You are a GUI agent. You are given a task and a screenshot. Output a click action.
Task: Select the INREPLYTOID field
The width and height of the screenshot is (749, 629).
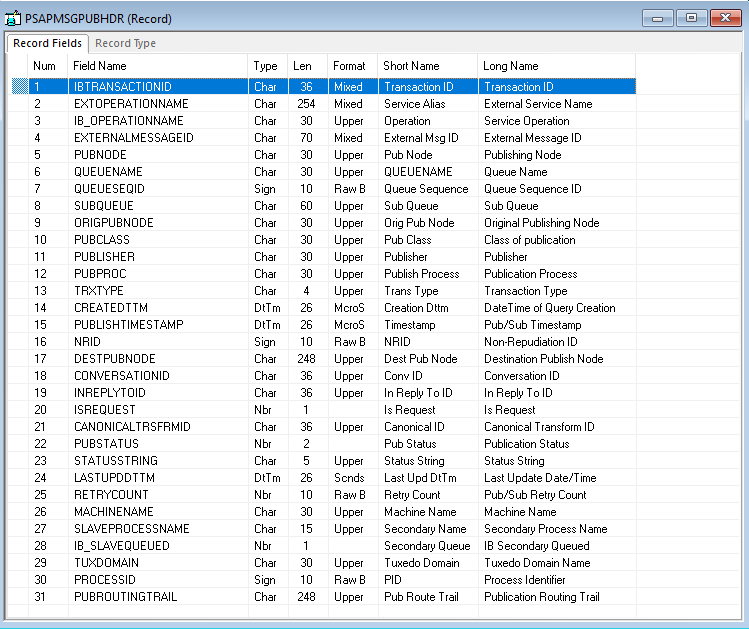pos(109,393)
